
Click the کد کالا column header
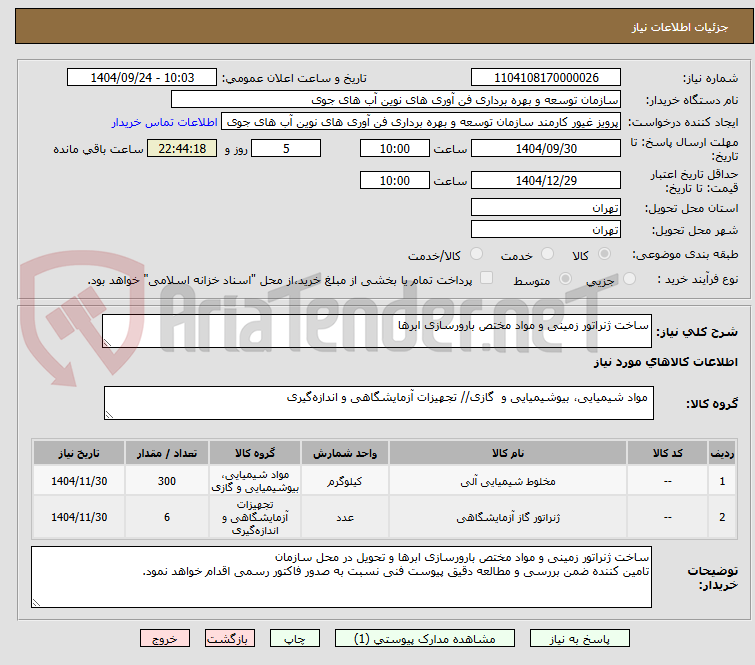[x=667, y=453]
